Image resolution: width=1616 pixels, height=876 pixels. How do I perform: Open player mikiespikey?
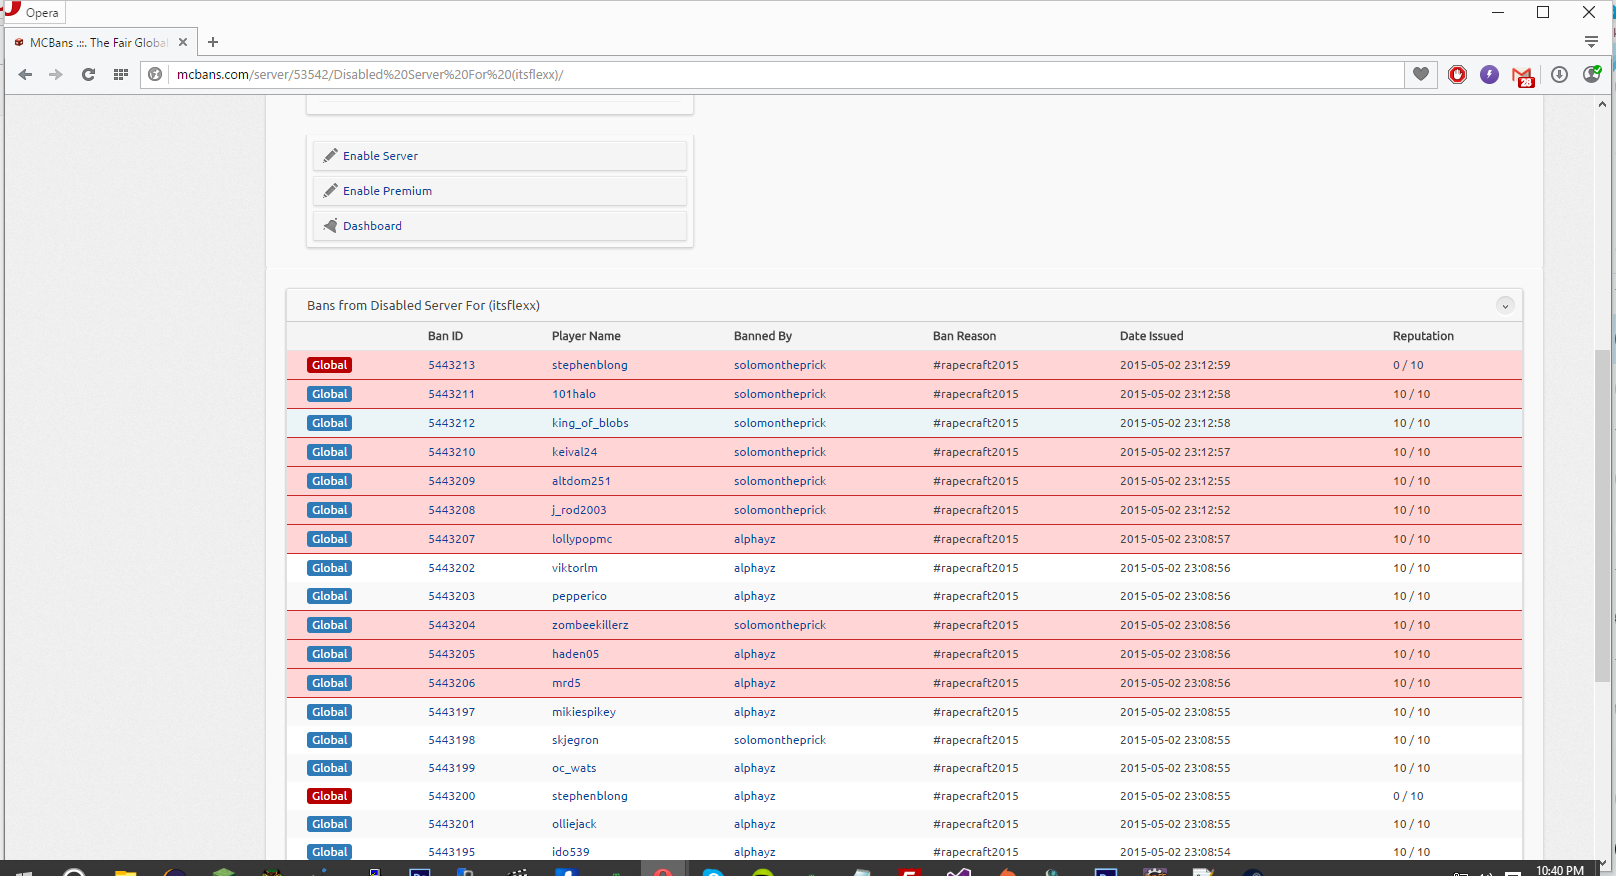coord(584,712)
